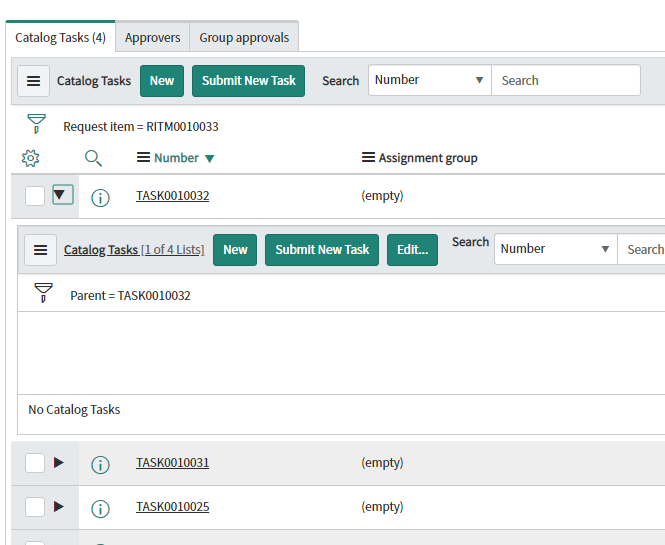Preview TASK0010031 with its info icon
Screen dimensions: 665x545
pos(101,464)
